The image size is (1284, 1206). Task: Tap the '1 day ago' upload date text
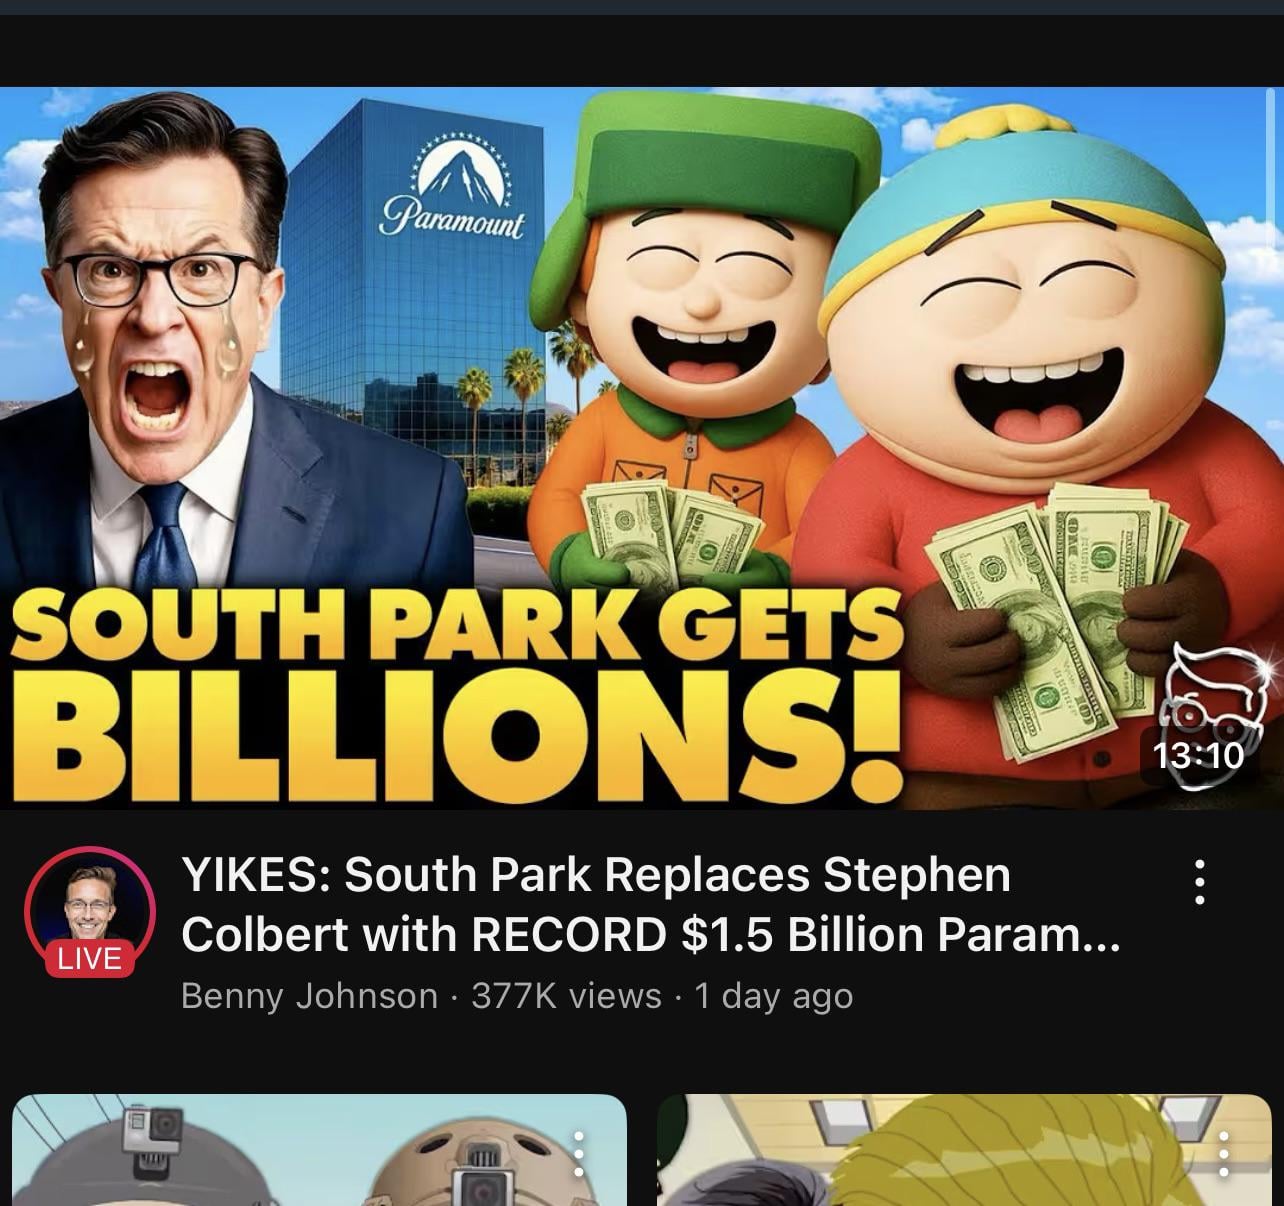(x=774, y=996)
